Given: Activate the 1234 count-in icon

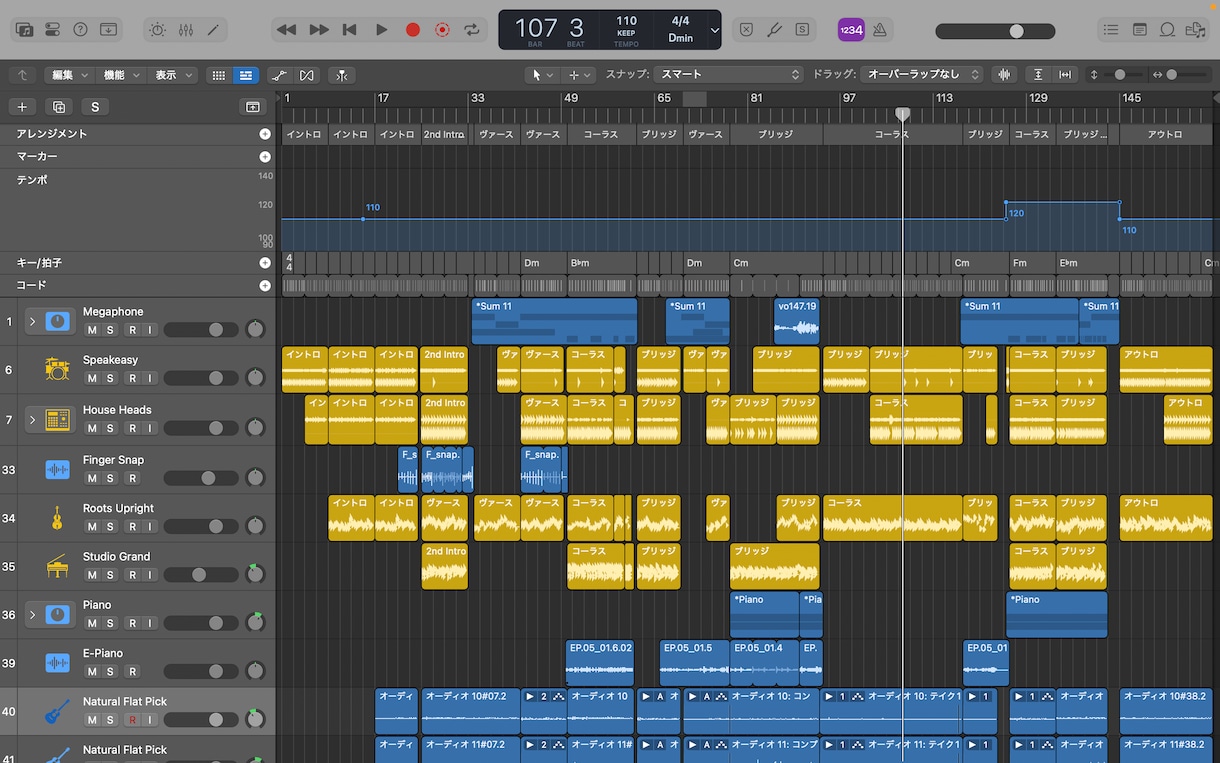Looking at the screenshot, I should (x=851, y=29).
